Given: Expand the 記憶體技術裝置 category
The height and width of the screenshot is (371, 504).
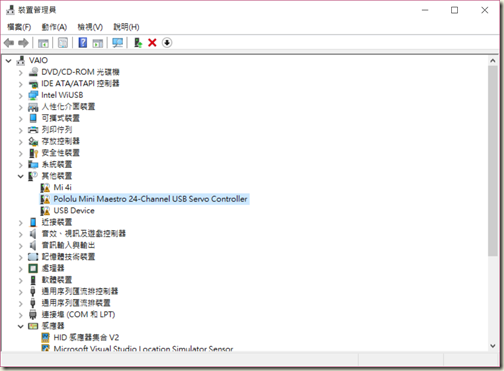Looking at the screenshot, I should [x=21, y=257].
